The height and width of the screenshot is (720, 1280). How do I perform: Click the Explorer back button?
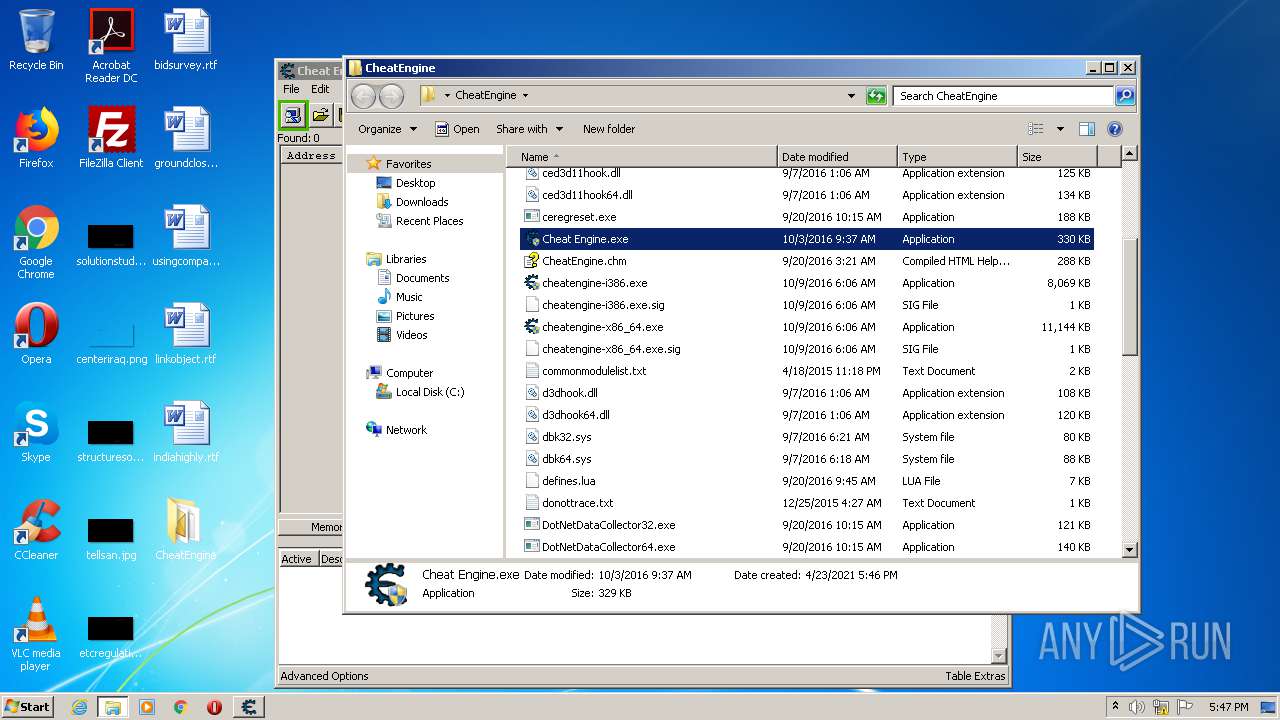point(364,96)
